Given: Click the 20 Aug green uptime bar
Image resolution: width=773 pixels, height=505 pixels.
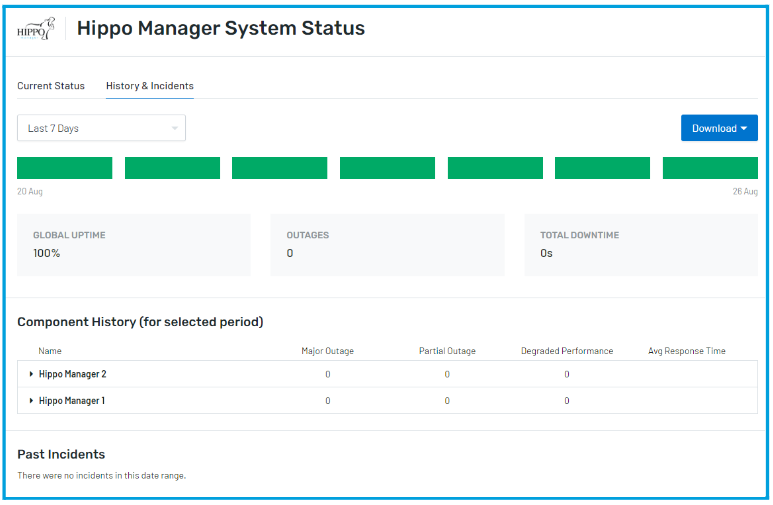Looking at the screenshot, I should [x=65, y=168].
